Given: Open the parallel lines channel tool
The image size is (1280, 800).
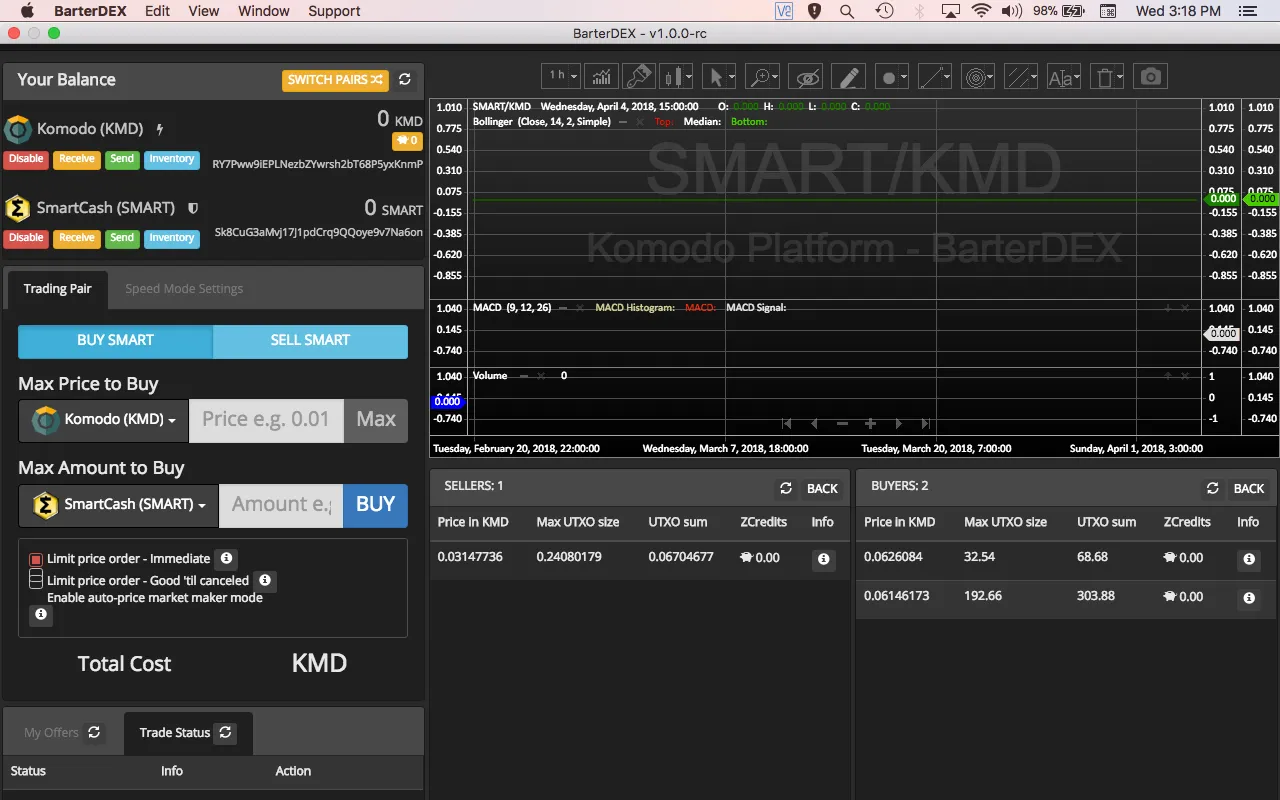Looking at the screenshot, I should pyautogui.click(x=1021, y=76).
